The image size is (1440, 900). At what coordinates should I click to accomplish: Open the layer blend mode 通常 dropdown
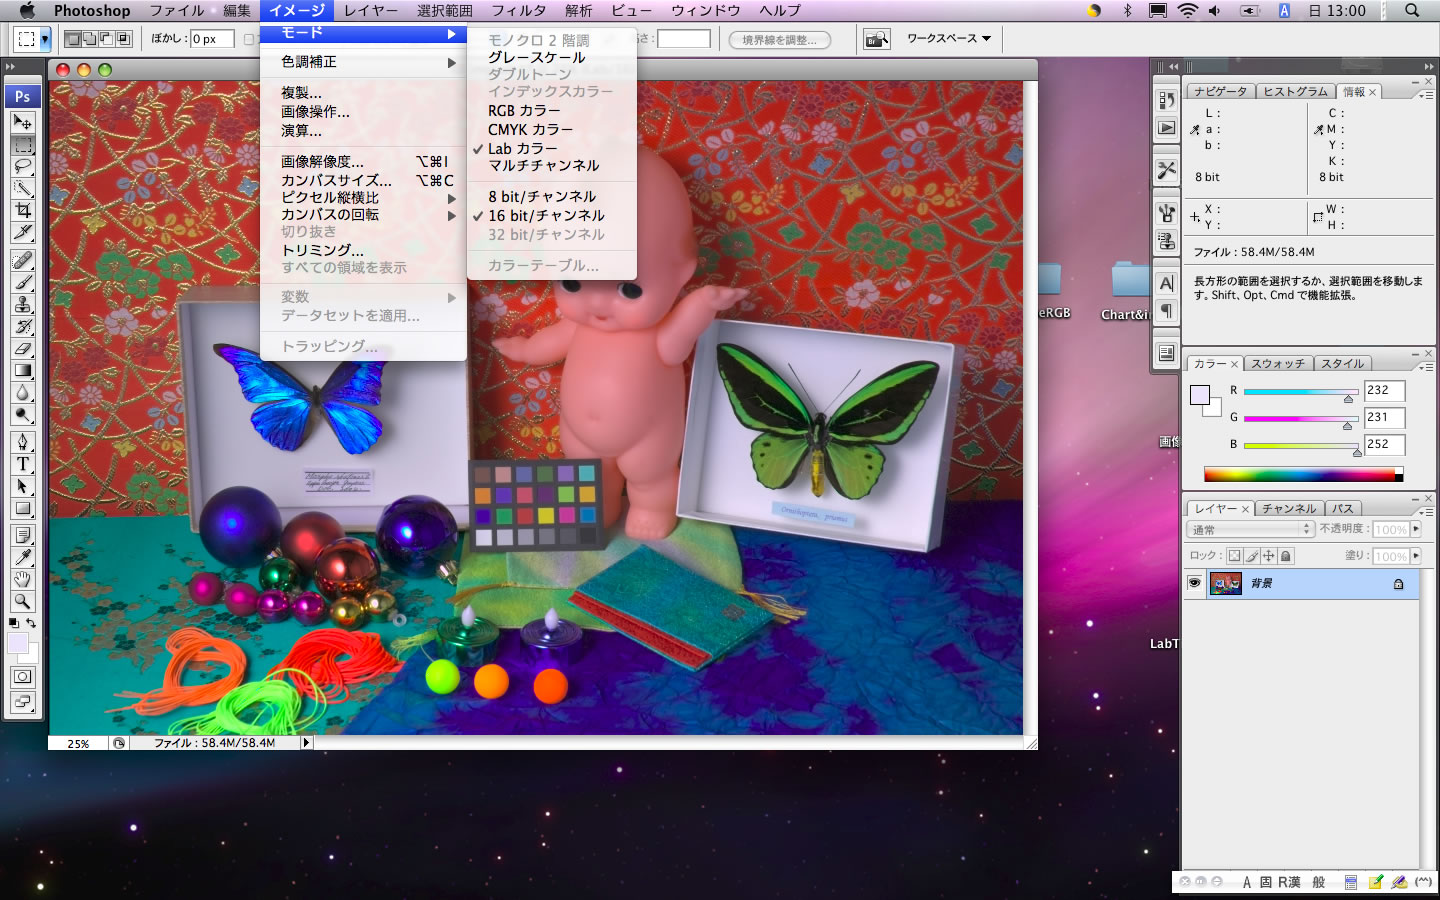pos(1250,529)
